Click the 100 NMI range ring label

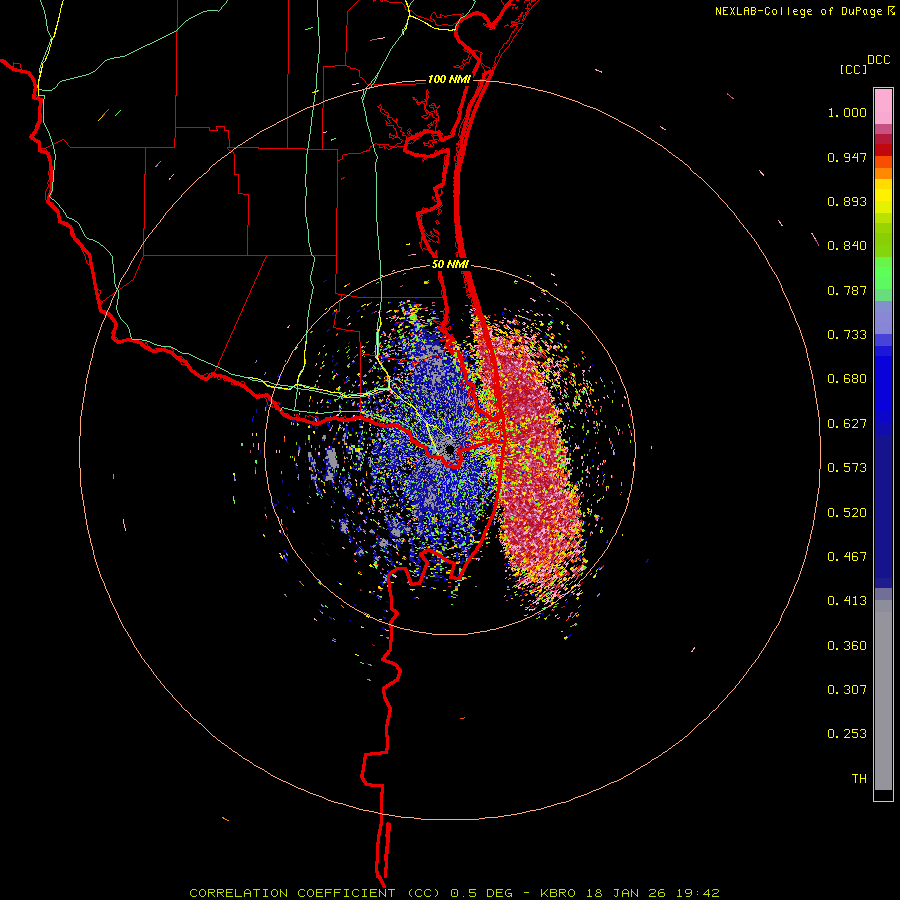[x=449, y=79]
